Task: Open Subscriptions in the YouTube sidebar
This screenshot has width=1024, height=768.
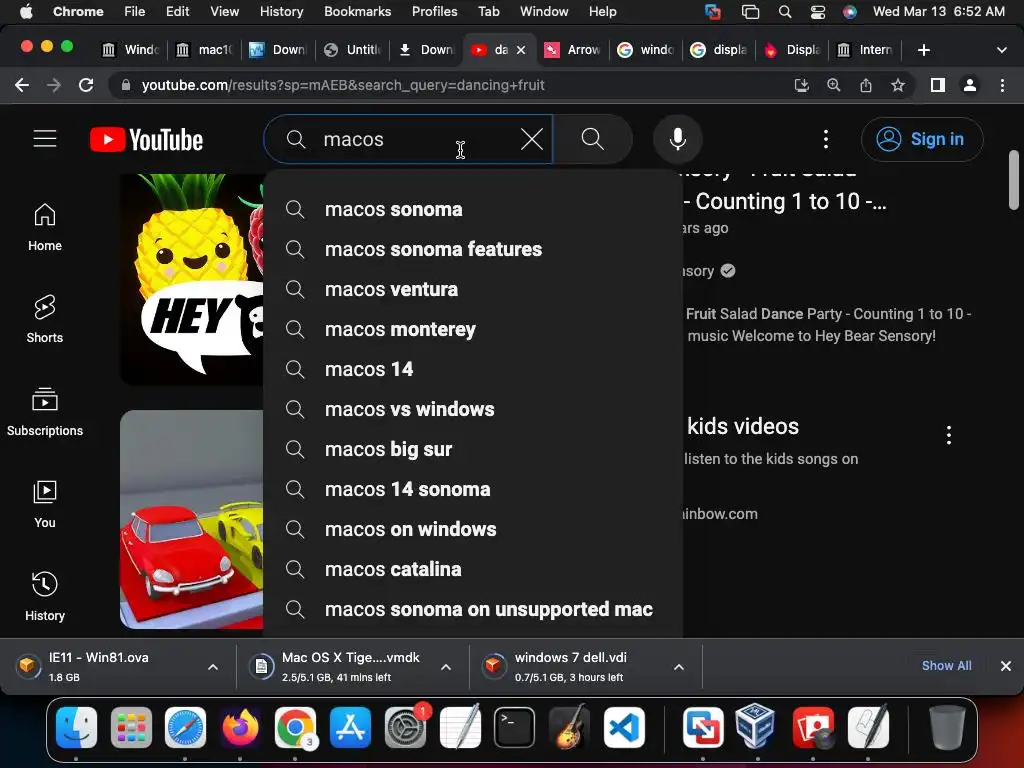Action: [x=45, y=412]
